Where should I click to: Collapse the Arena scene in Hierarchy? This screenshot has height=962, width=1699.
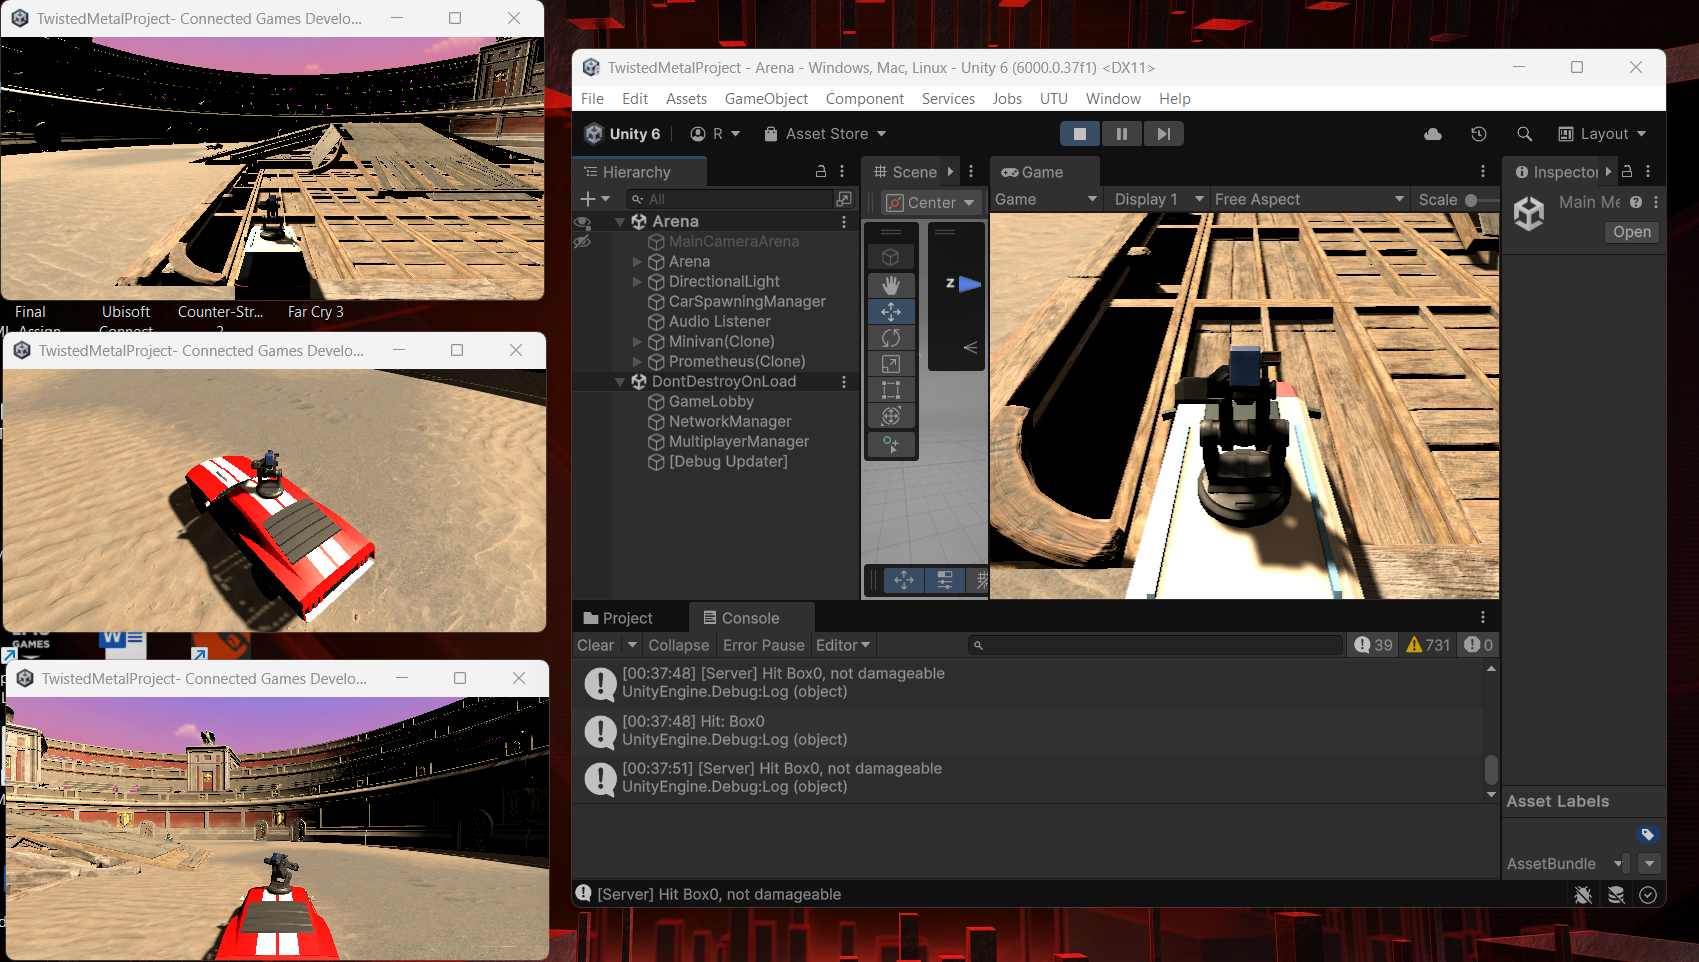pyautogui.click(x=620, y=222)
